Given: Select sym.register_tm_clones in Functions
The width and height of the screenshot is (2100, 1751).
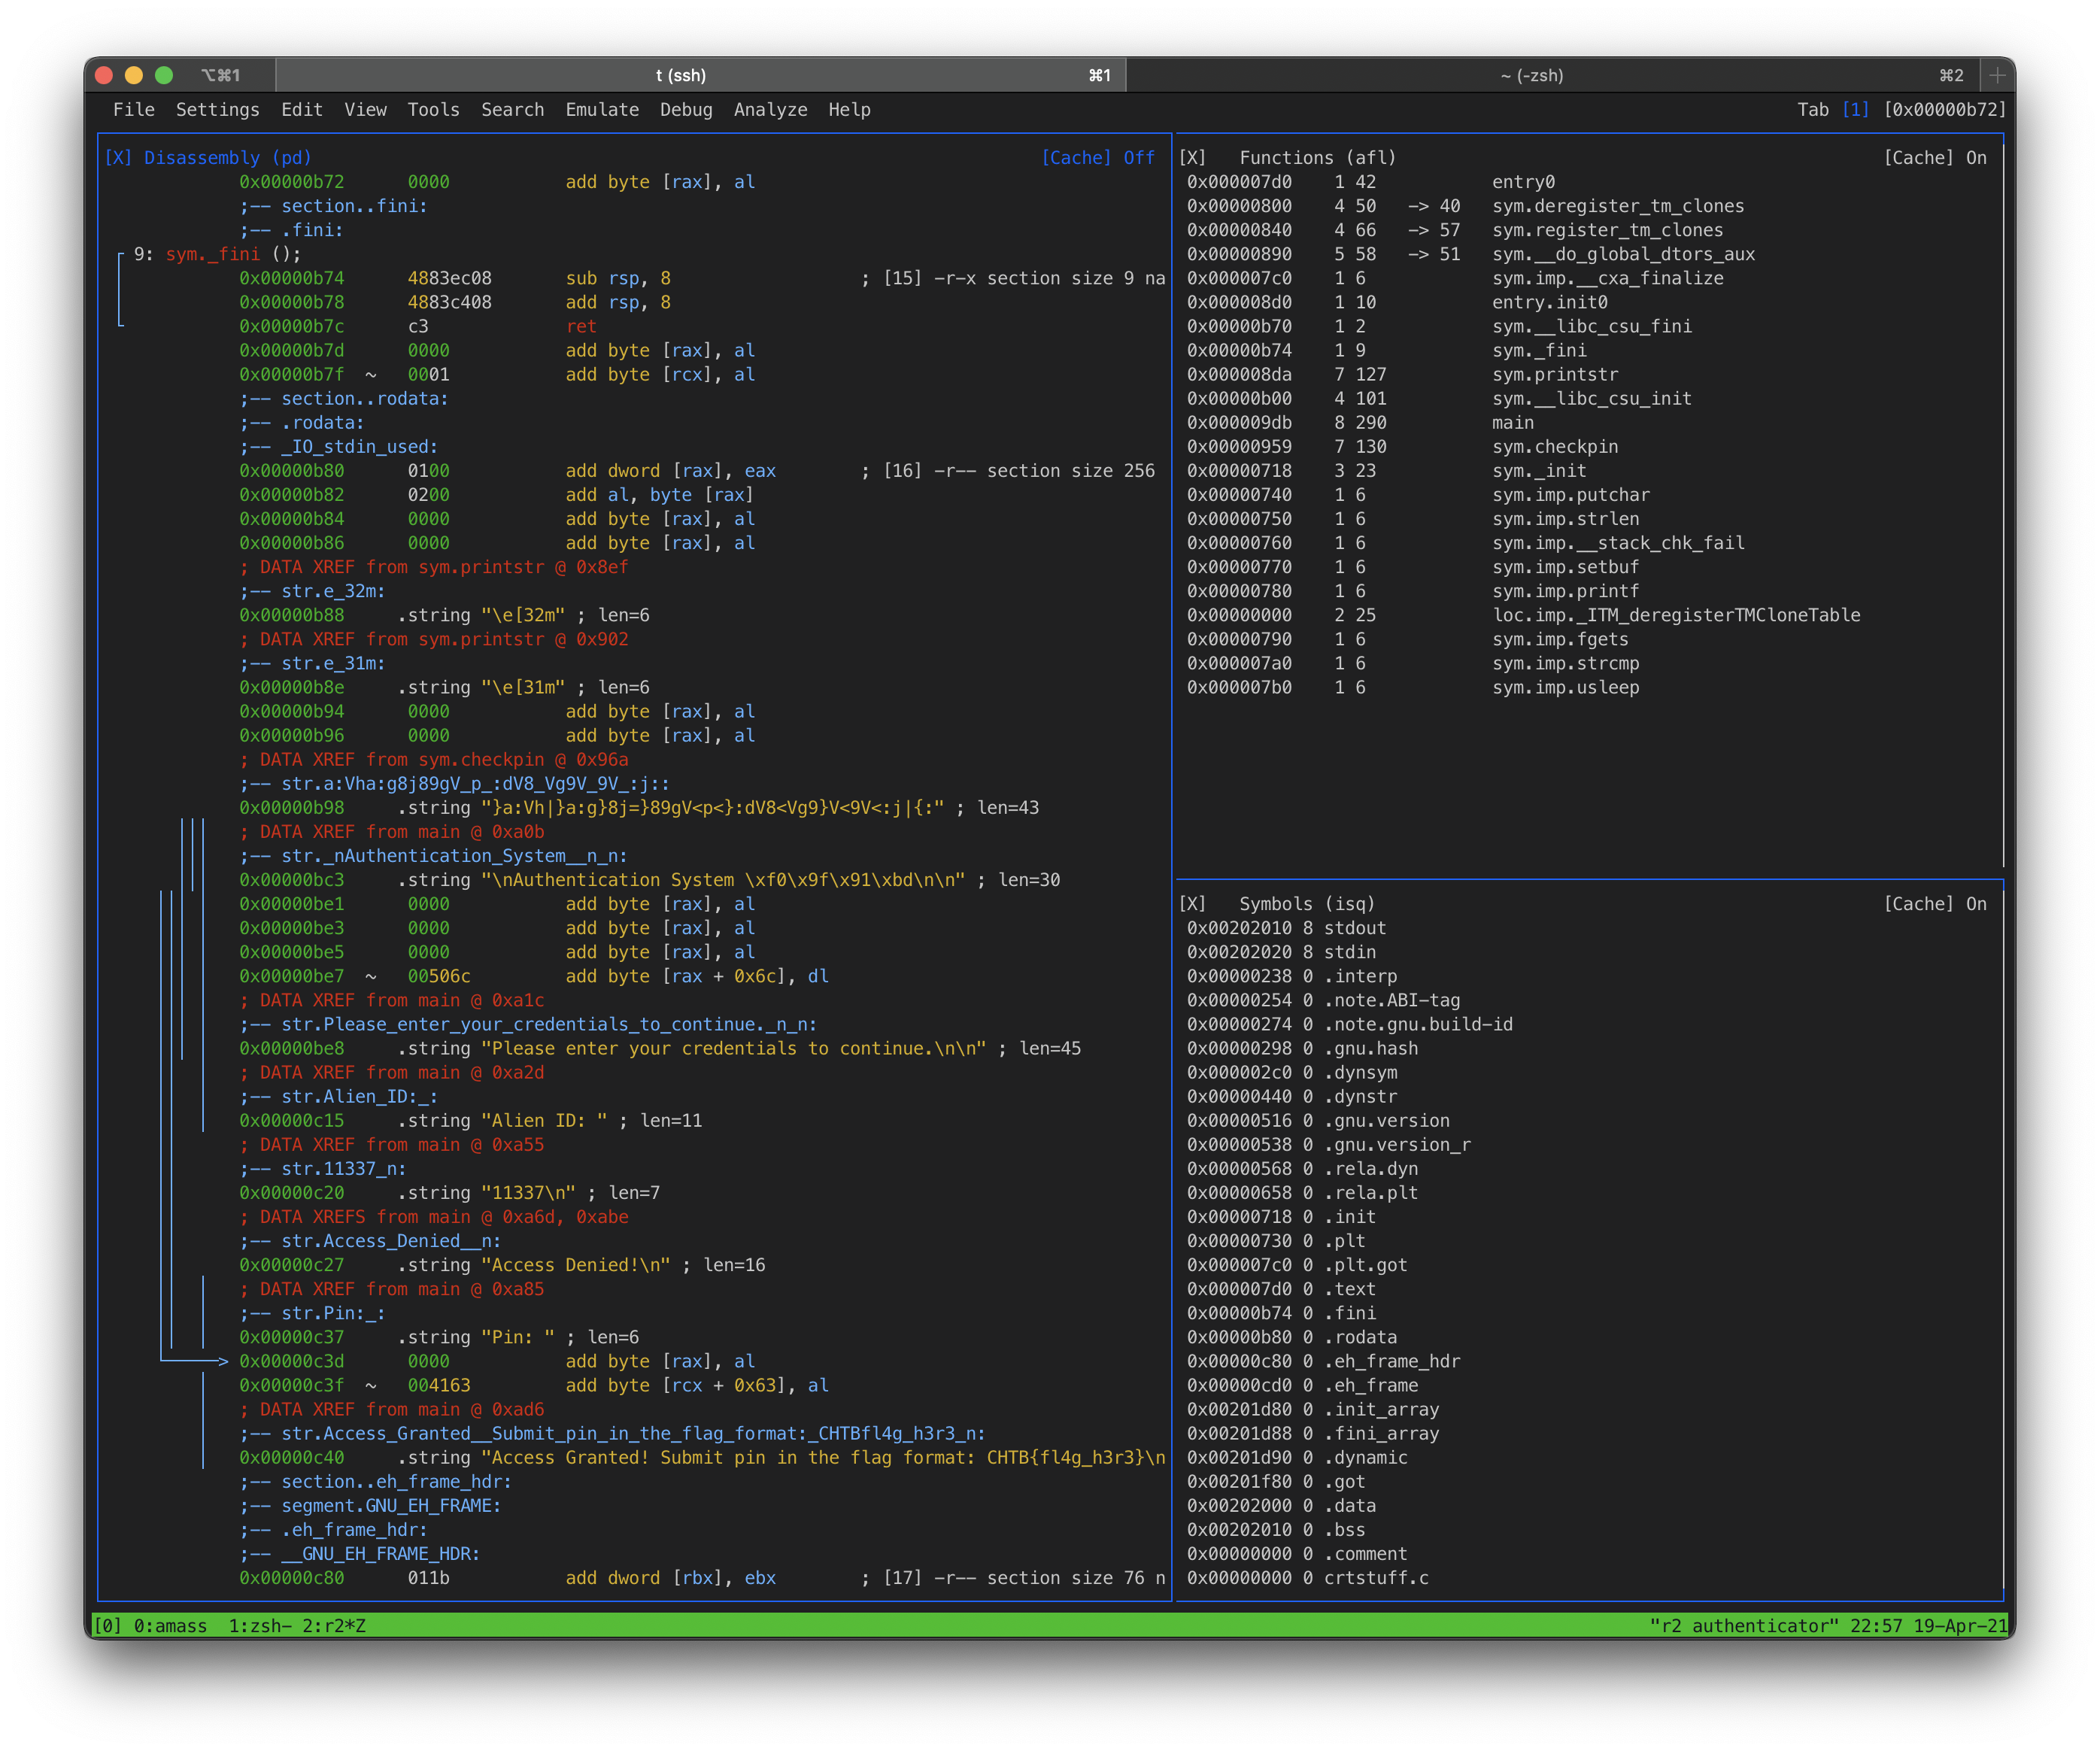Looking at the screenshot, I should tap(1455, 229).
